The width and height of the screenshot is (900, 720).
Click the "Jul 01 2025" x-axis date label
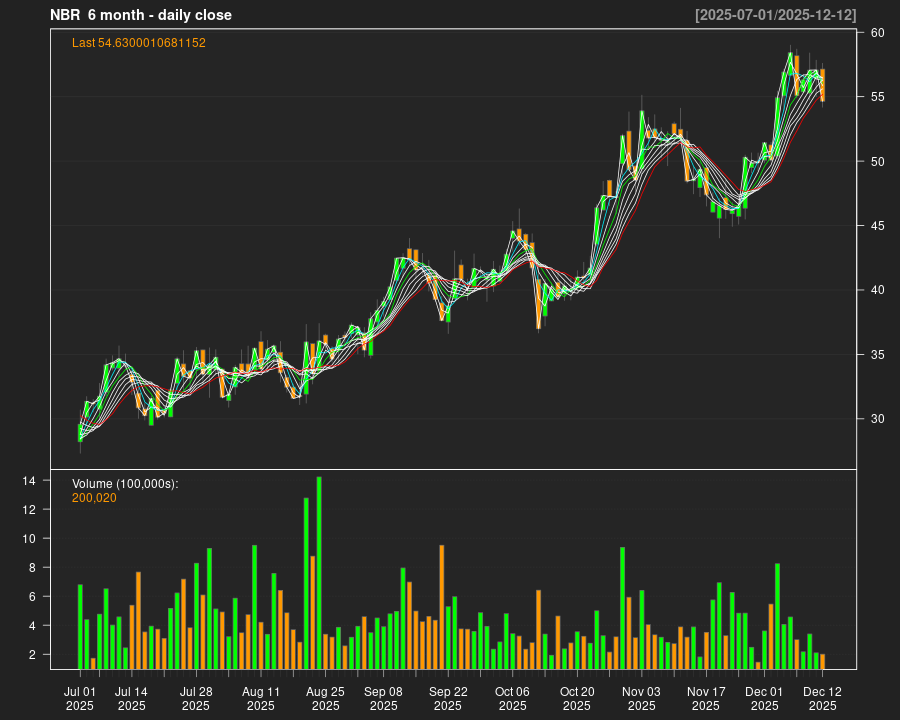[x=80, y=698]
